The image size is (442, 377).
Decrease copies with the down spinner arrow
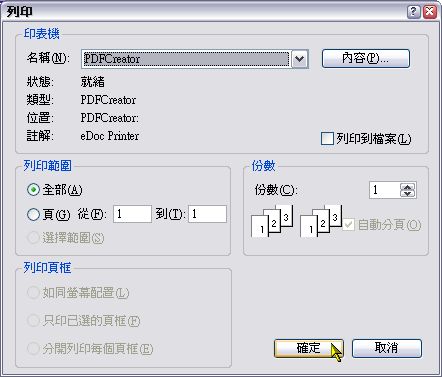click(408, 194)
